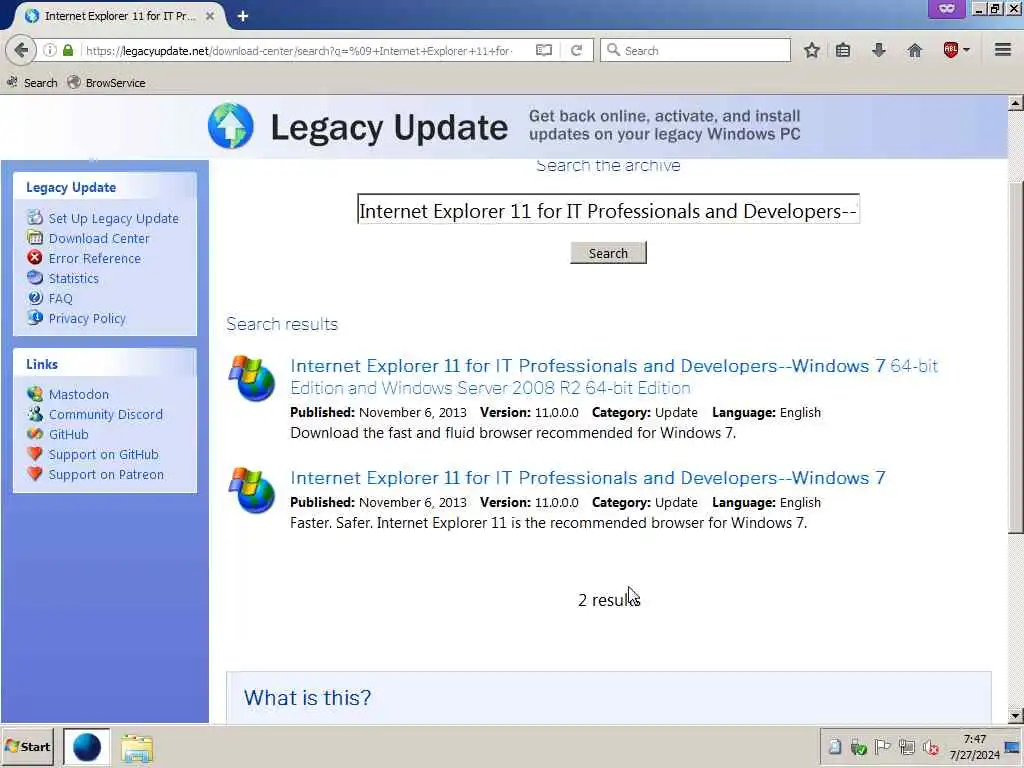Open the Downloads arrow icon
1024x768 pixels.
[x=879, y=50]
